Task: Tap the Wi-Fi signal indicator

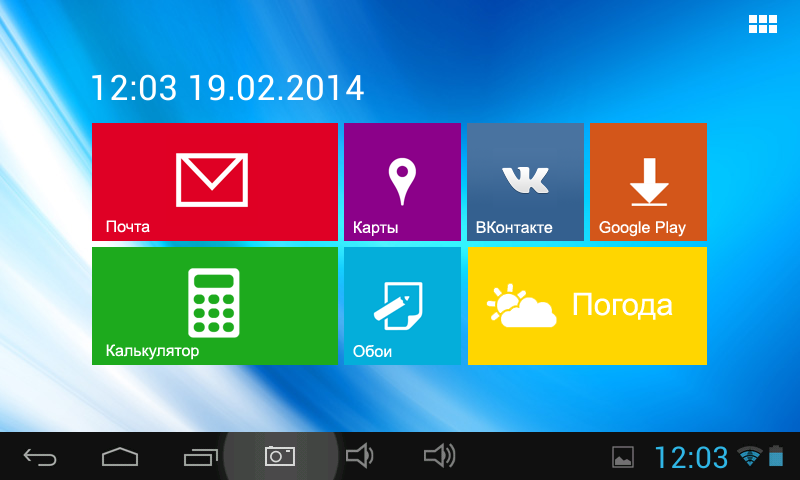Action: click(749, 457)
